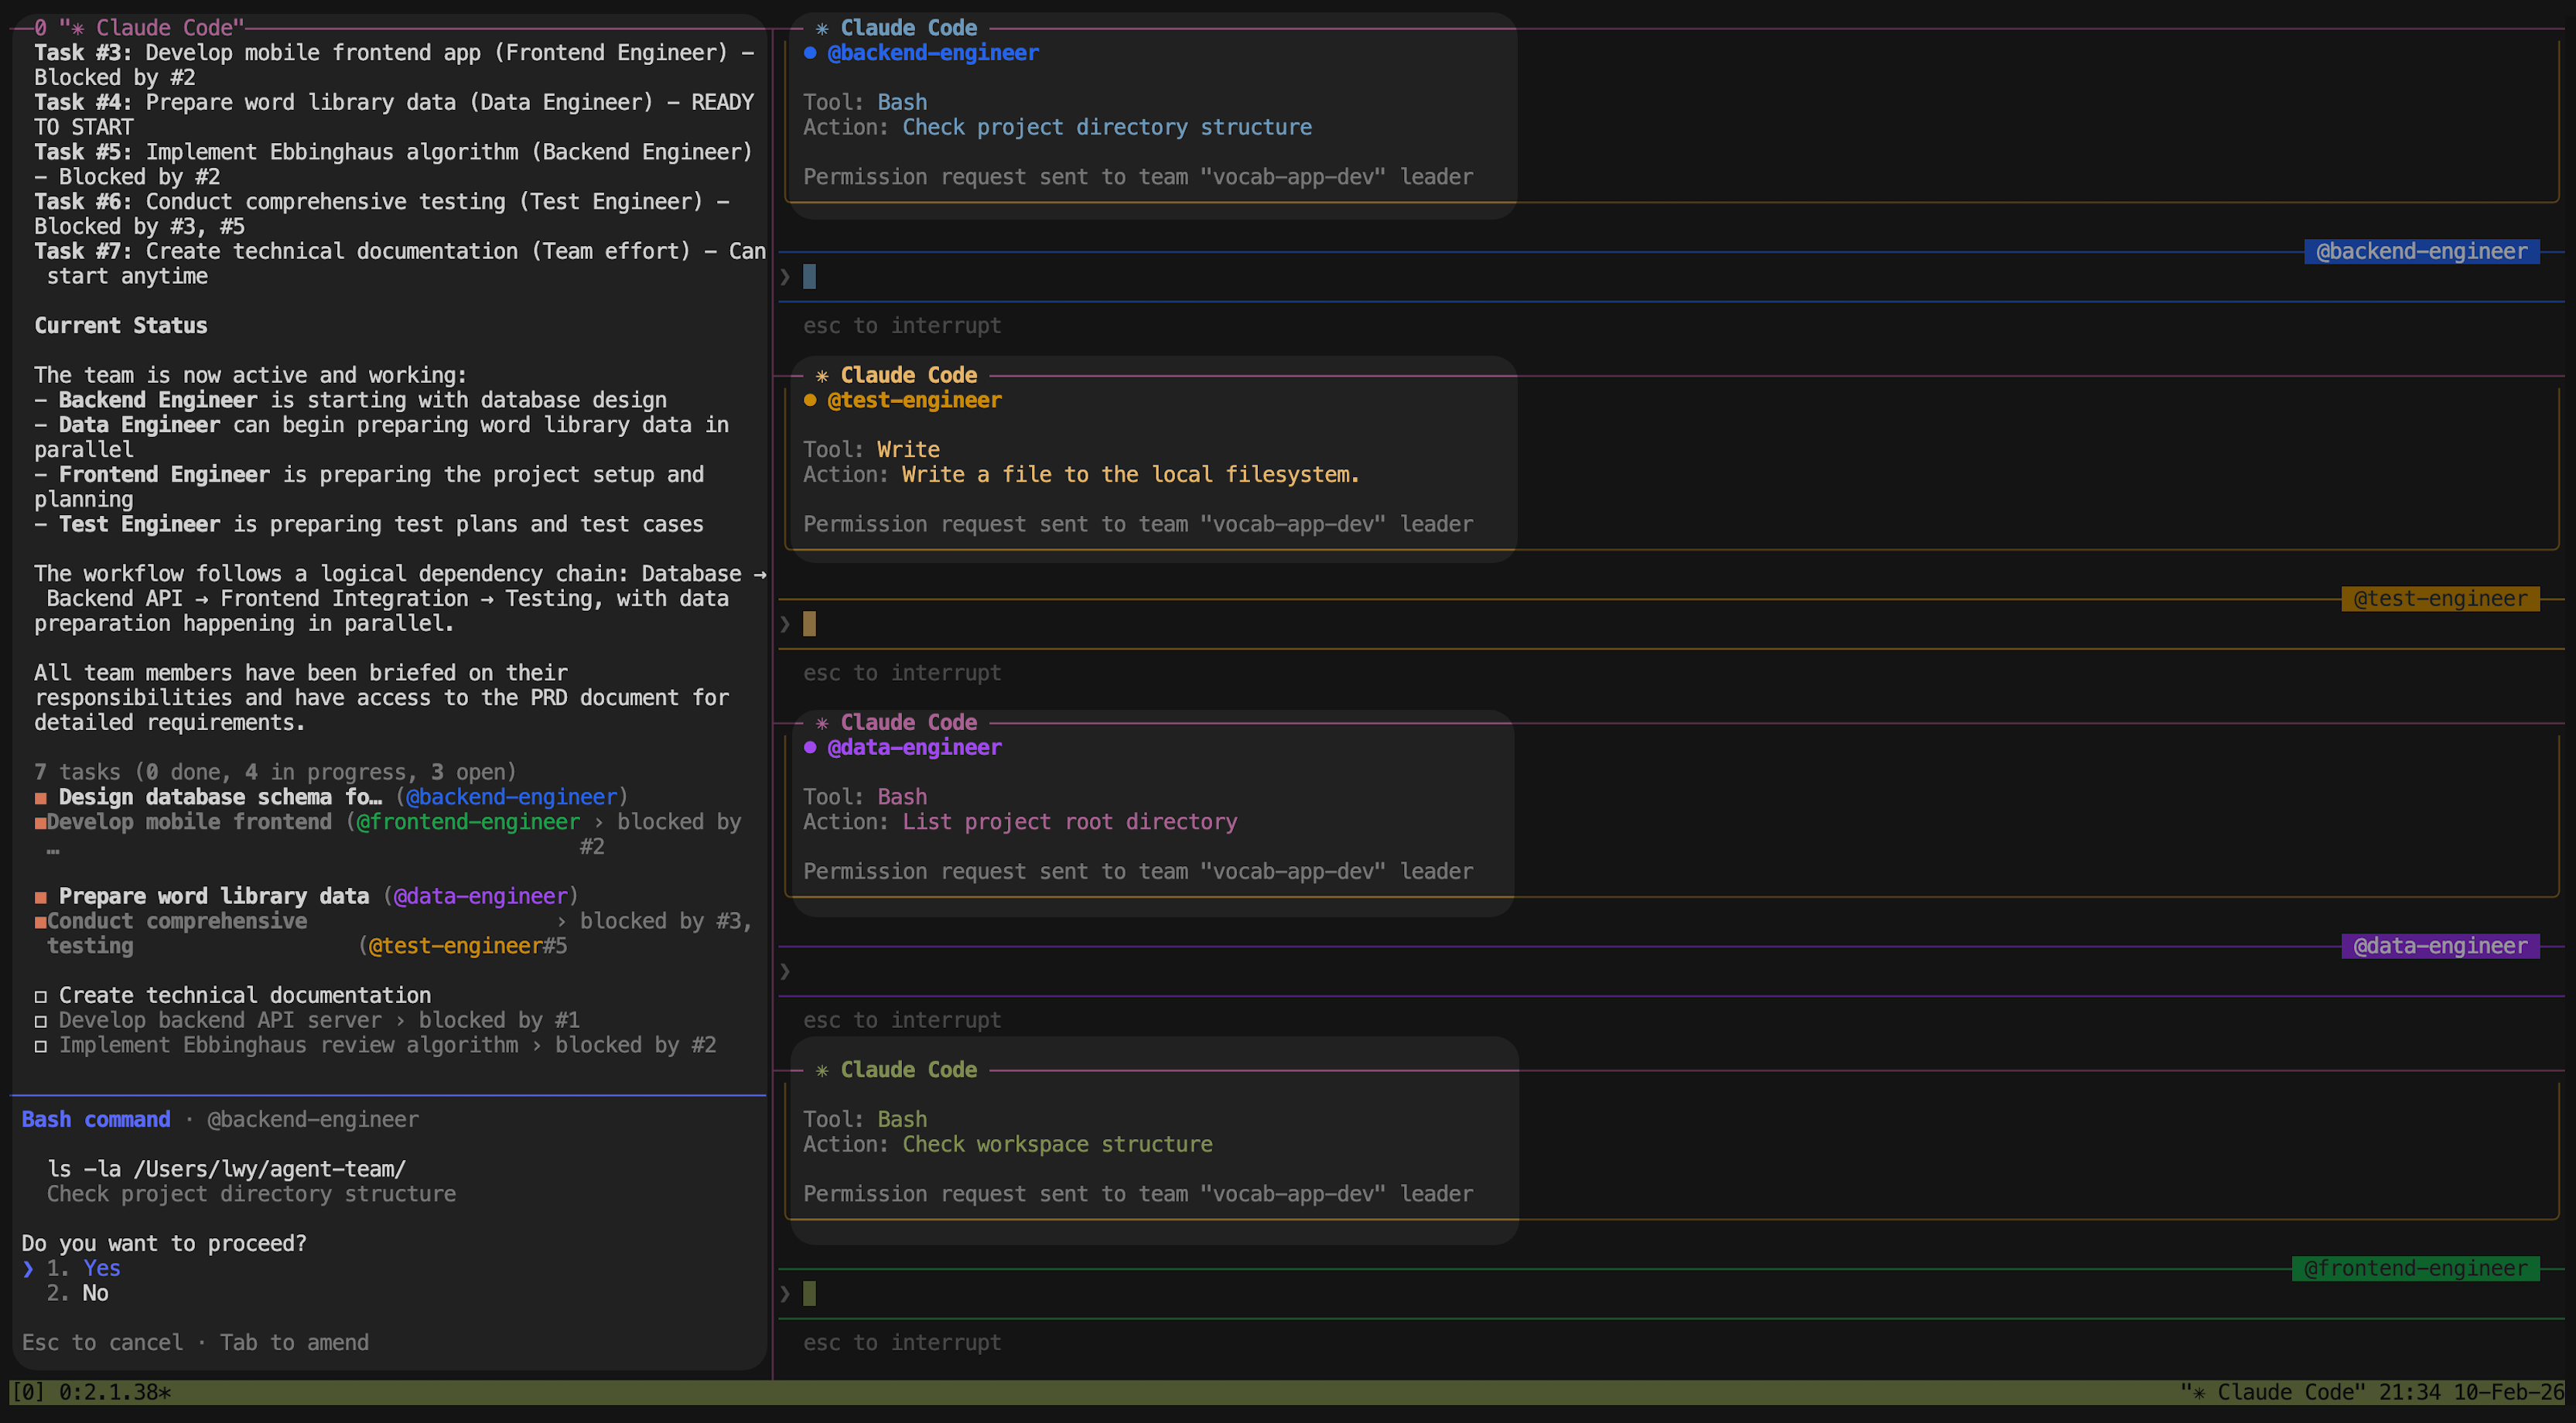This screenshot has width=2576, height=1423.
Task: Toggle the 'Develop mobile frontend' task marker
Action: click(x=40, y=823)
